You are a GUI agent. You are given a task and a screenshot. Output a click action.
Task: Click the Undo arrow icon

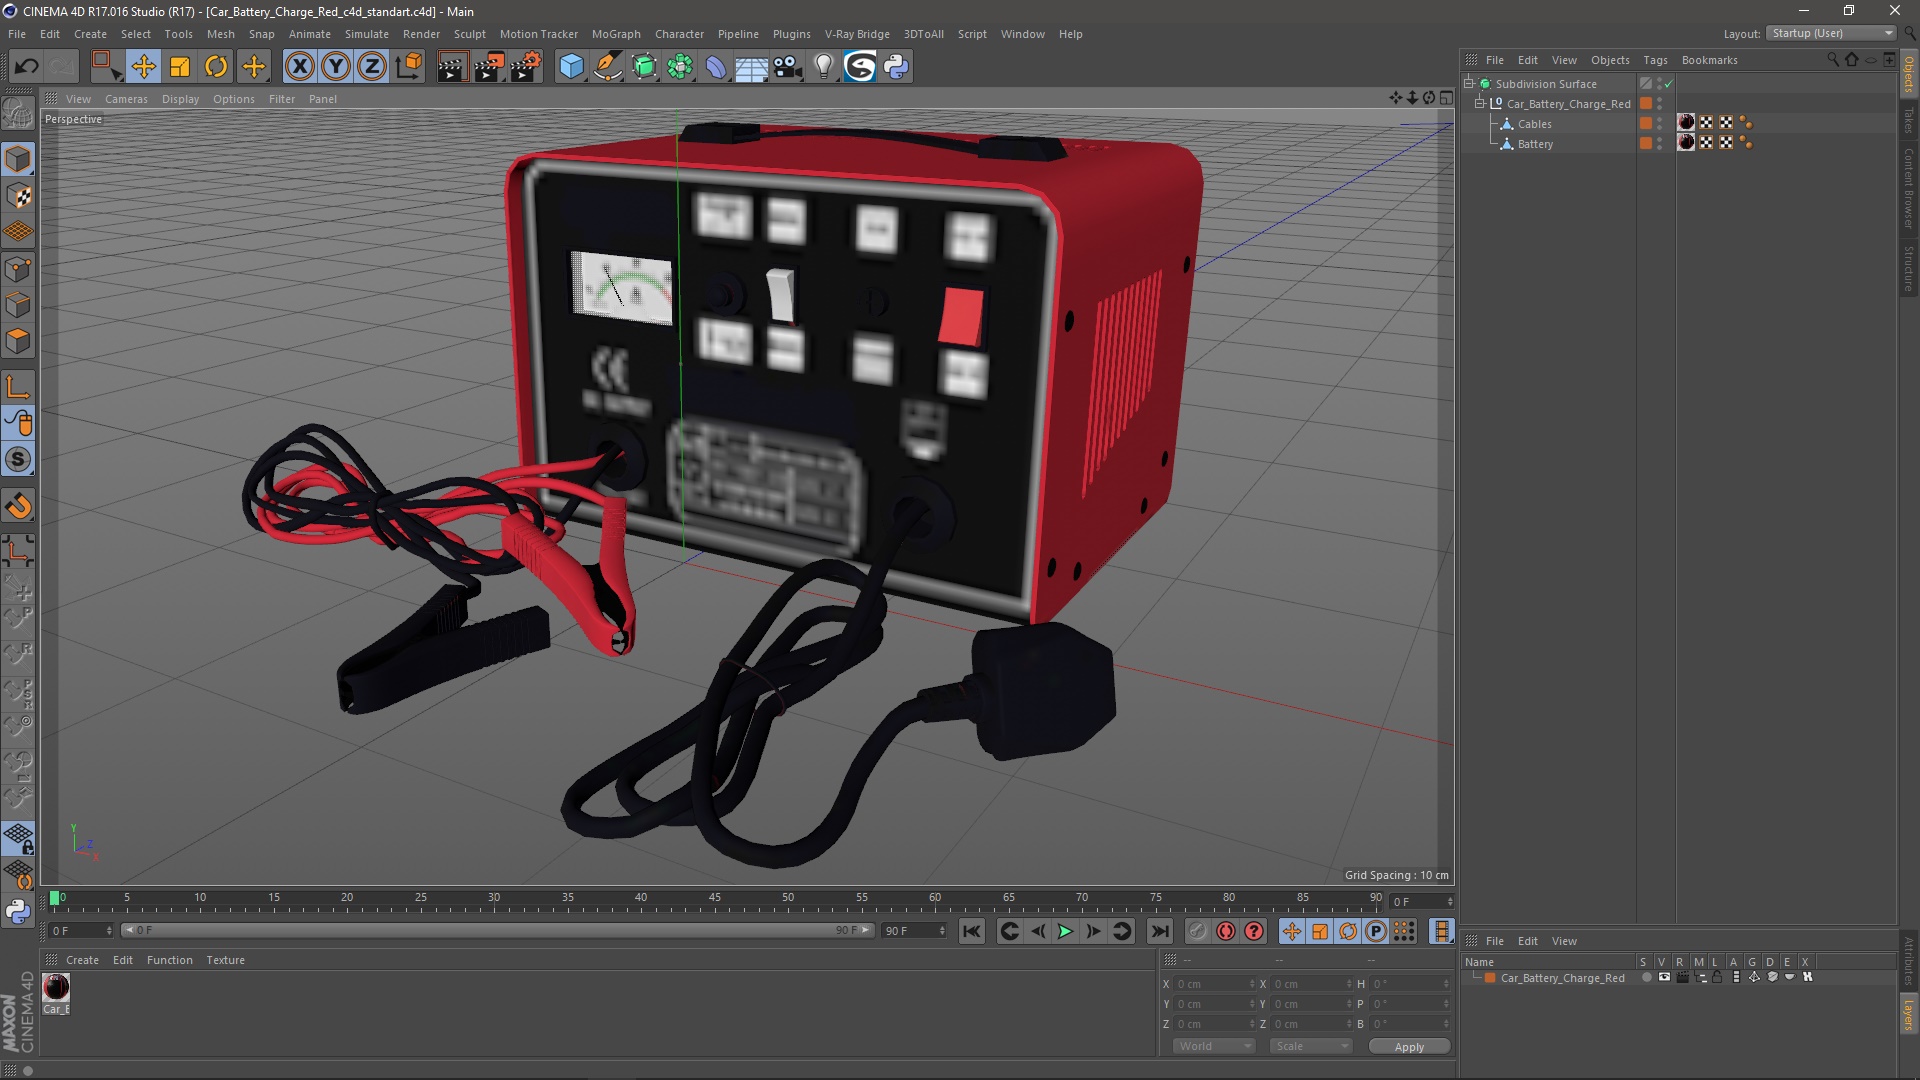pos(27,67)
